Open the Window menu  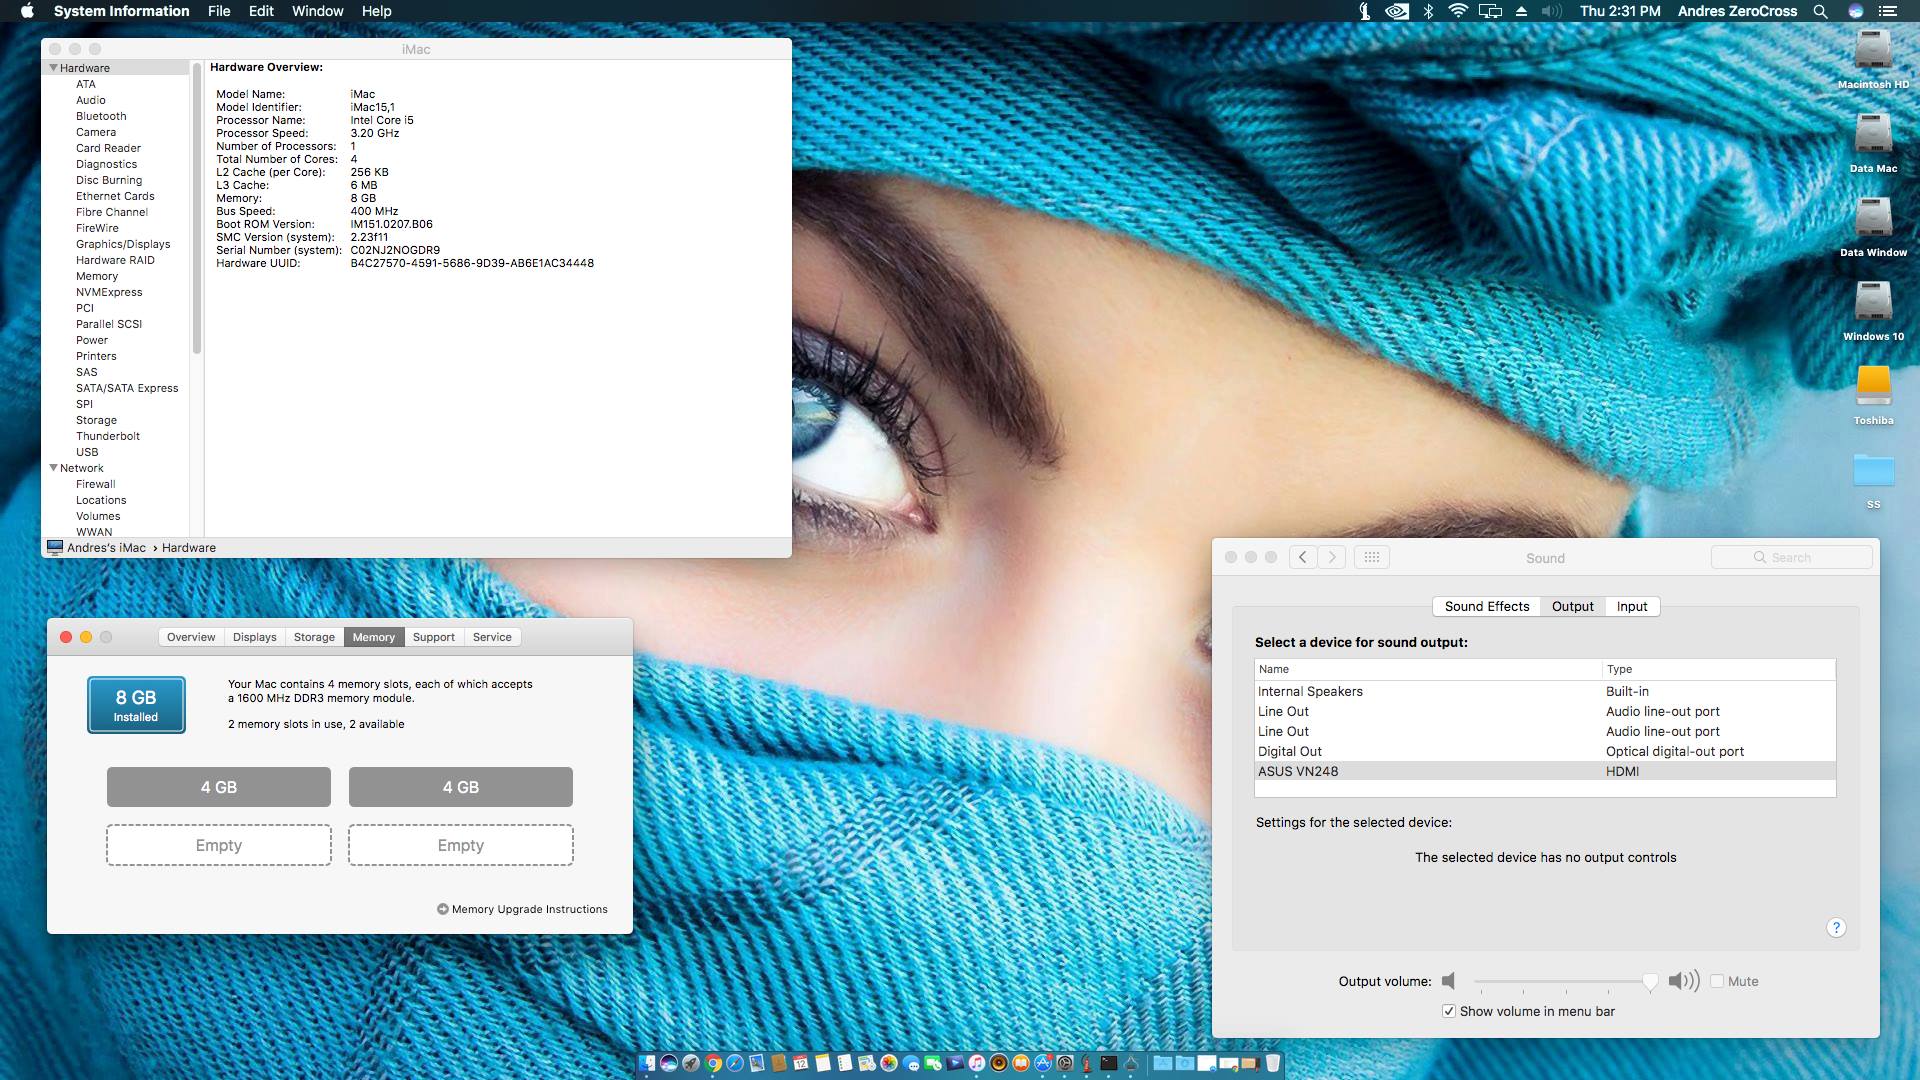pyautogui.click(x=317, y=11)
